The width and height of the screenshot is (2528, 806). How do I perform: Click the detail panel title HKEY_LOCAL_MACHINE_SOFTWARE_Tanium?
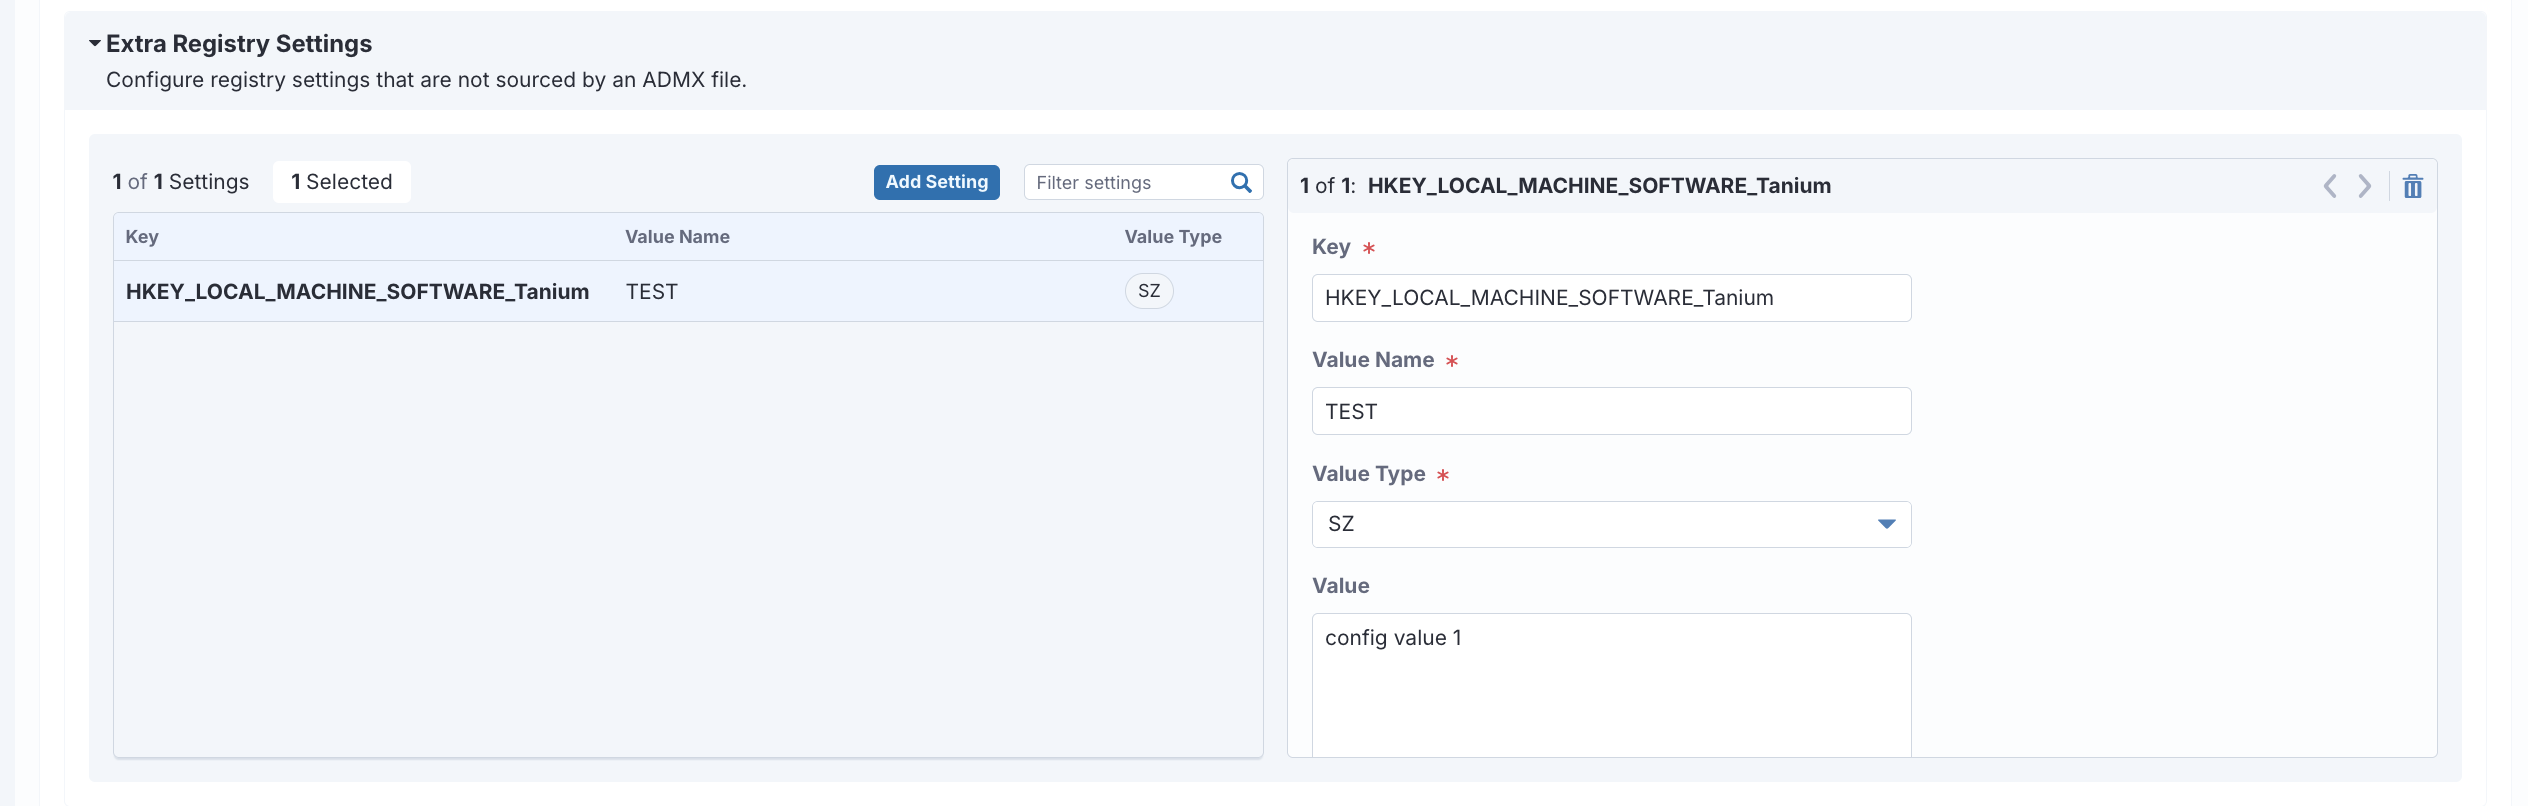(x=1598, y=186)
